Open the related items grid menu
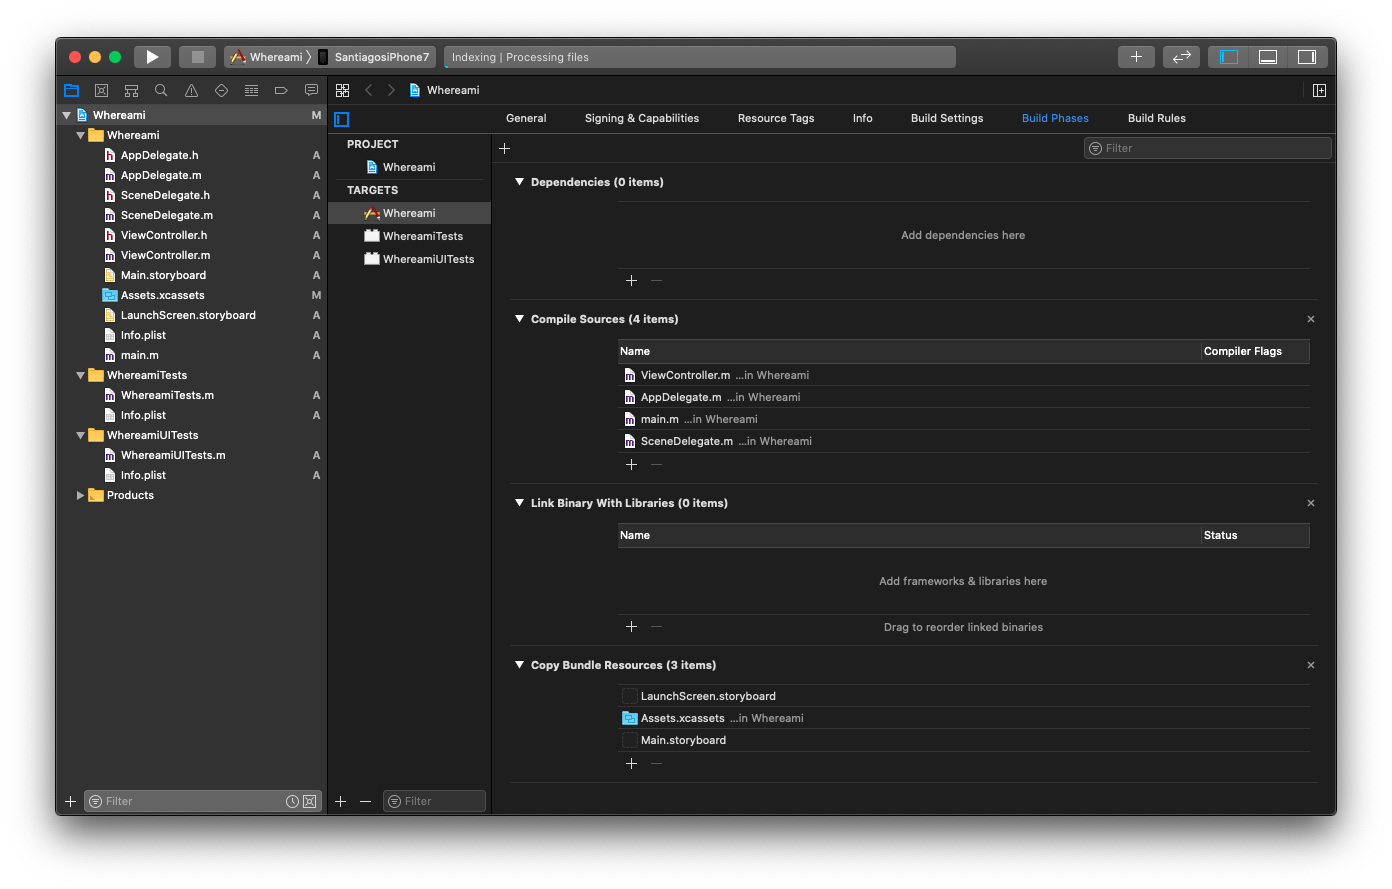The width and height of the screenshot is (1392, 889). point(342,90)
